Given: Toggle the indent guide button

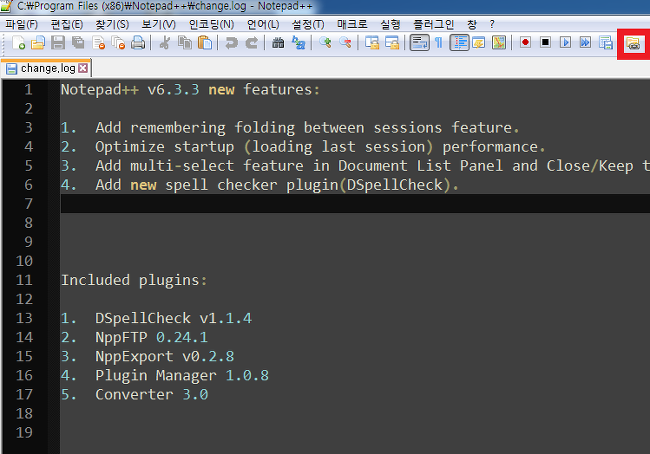Looking at the screenshot, I should 459,43.
